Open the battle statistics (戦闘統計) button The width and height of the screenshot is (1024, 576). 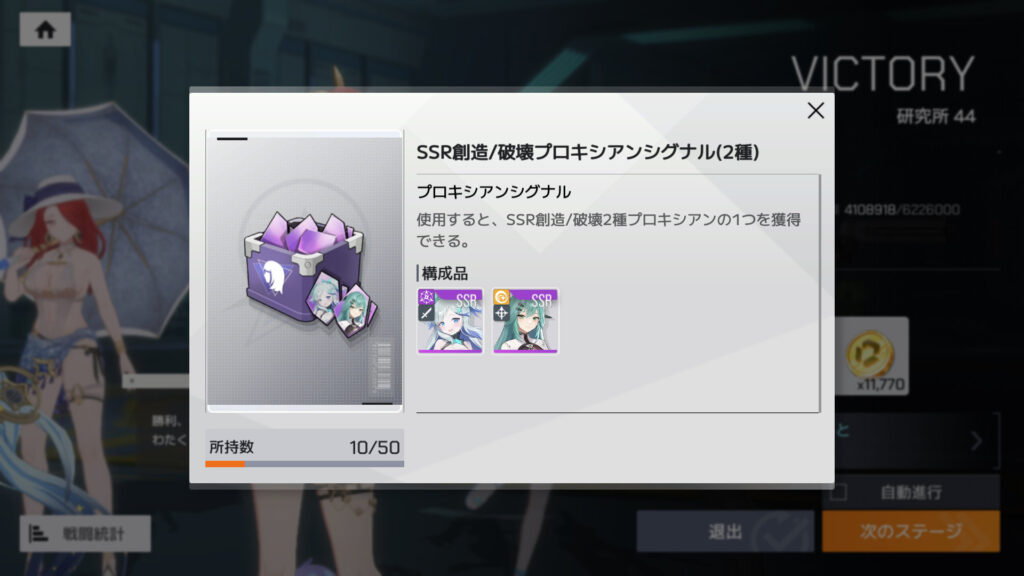pos(85,534)
